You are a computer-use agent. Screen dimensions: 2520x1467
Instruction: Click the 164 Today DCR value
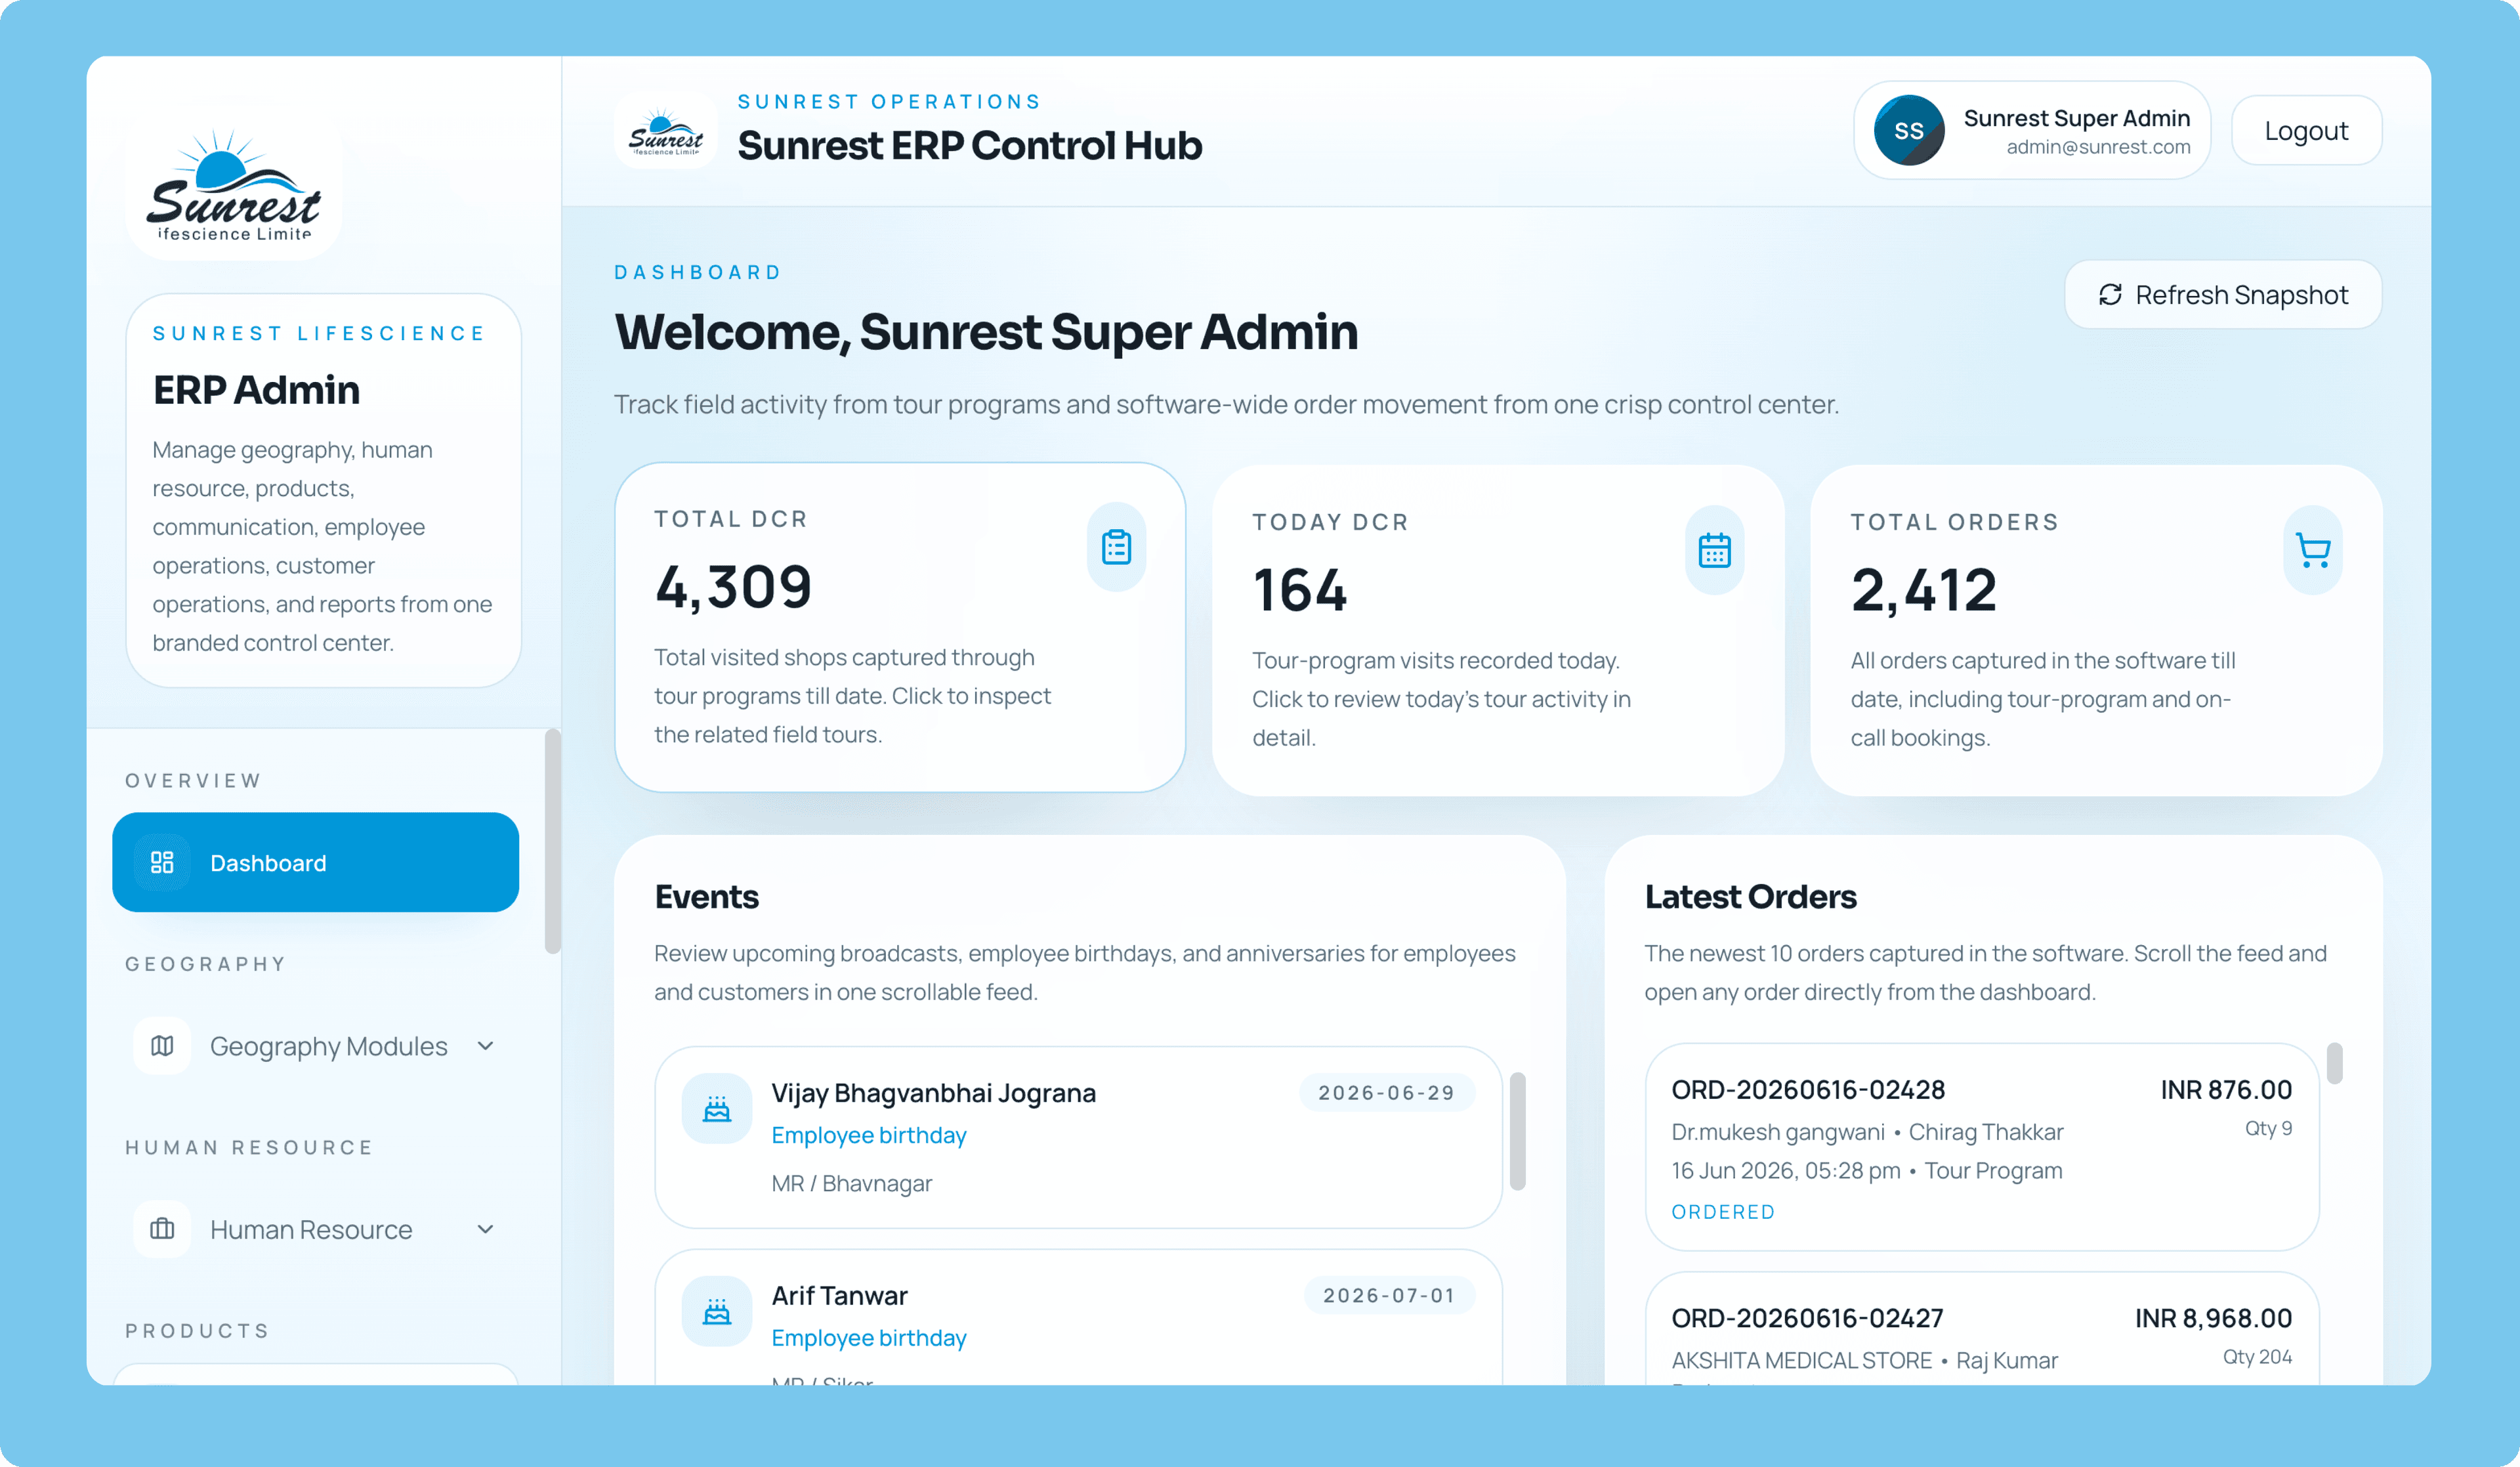[x=1300, y=589]
